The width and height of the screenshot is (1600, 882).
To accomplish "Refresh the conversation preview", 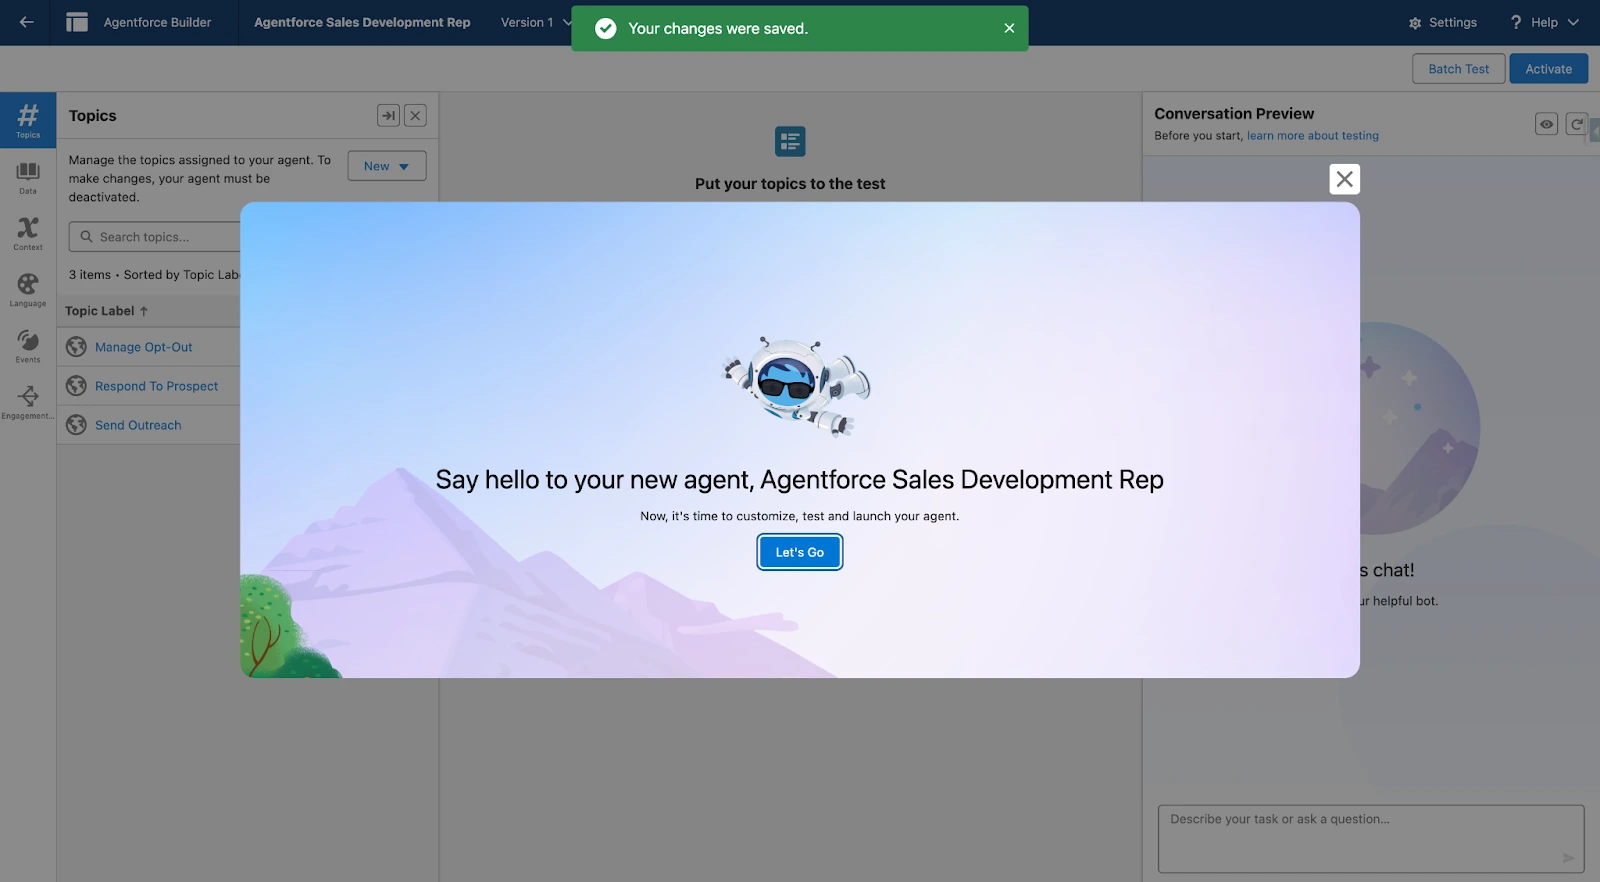I will pos(1576,124).
